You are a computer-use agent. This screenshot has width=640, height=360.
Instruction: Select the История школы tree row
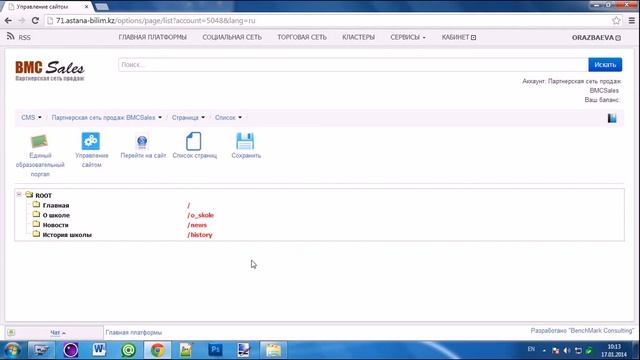coord(67,235)
